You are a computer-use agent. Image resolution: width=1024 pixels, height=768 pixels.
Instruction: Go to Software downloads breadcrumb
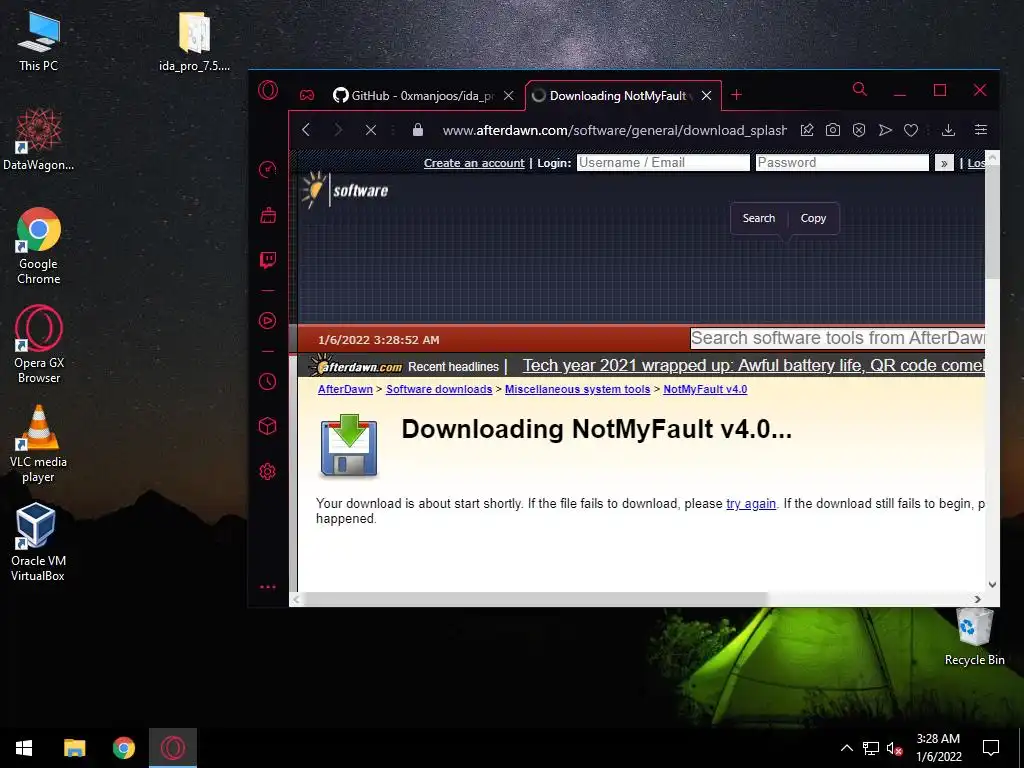(x=439, y=389)
